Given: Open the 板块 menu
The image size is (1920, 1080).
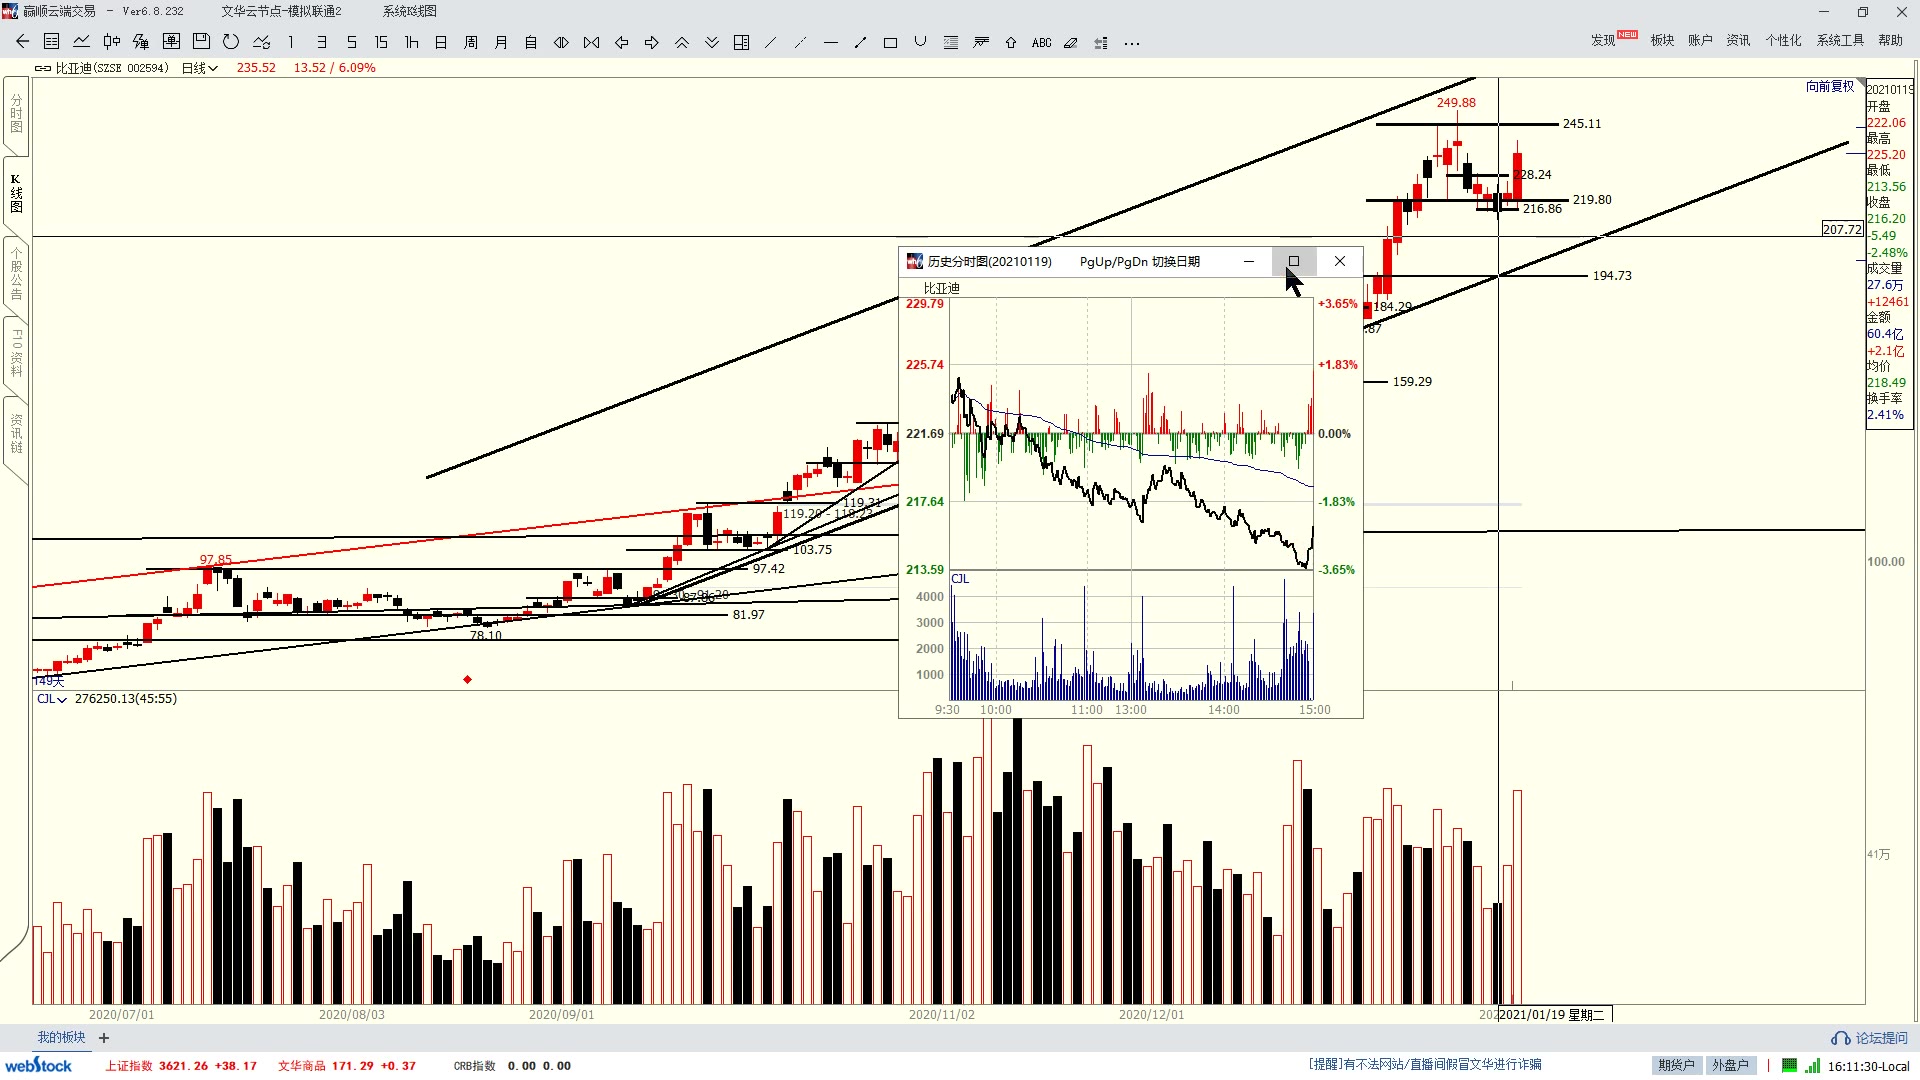Looking at the screenshot, I should click(x=1662, y=40).
